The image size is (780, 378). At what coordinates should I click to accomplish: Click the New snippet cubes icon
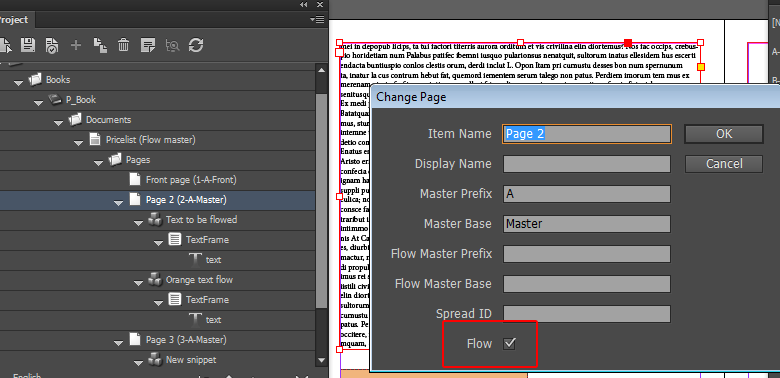click(x=155, y=360)
